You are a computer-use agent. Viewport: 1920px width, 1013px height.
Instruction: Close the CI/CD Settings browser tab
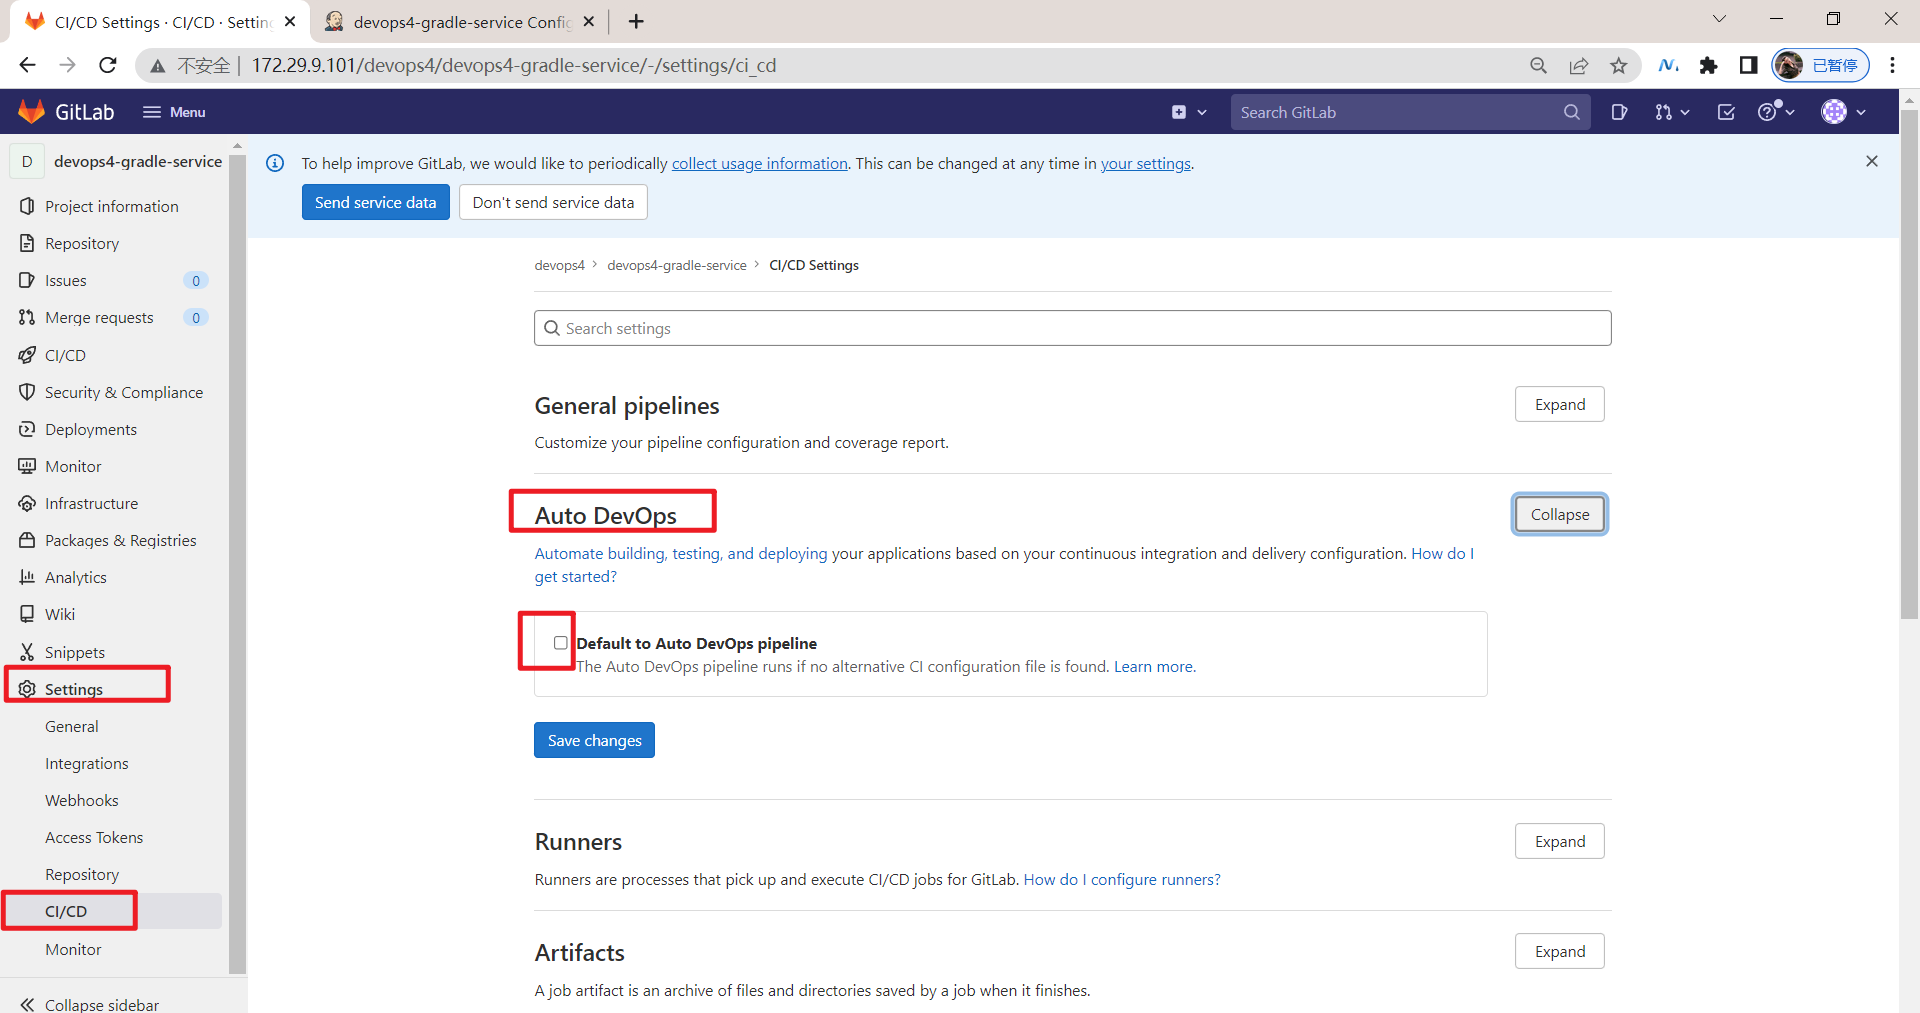pyautogui.click(x=290, y=21)
